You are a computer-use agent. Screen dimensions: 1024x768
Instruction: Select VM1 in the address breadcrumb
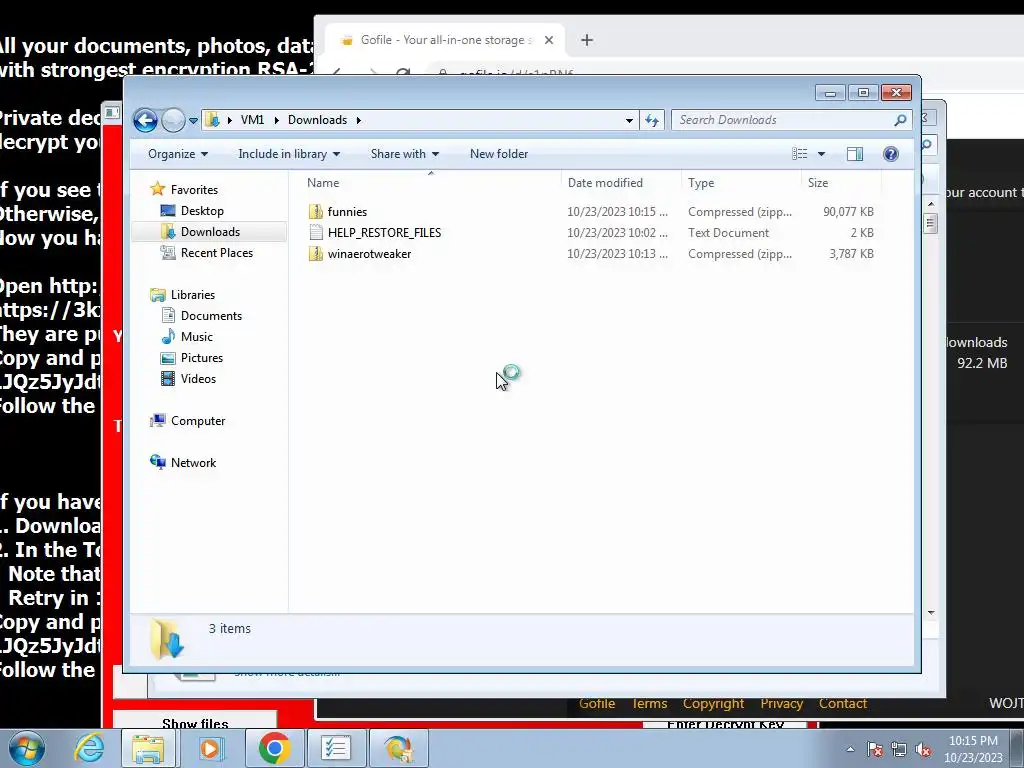[252, 120]
